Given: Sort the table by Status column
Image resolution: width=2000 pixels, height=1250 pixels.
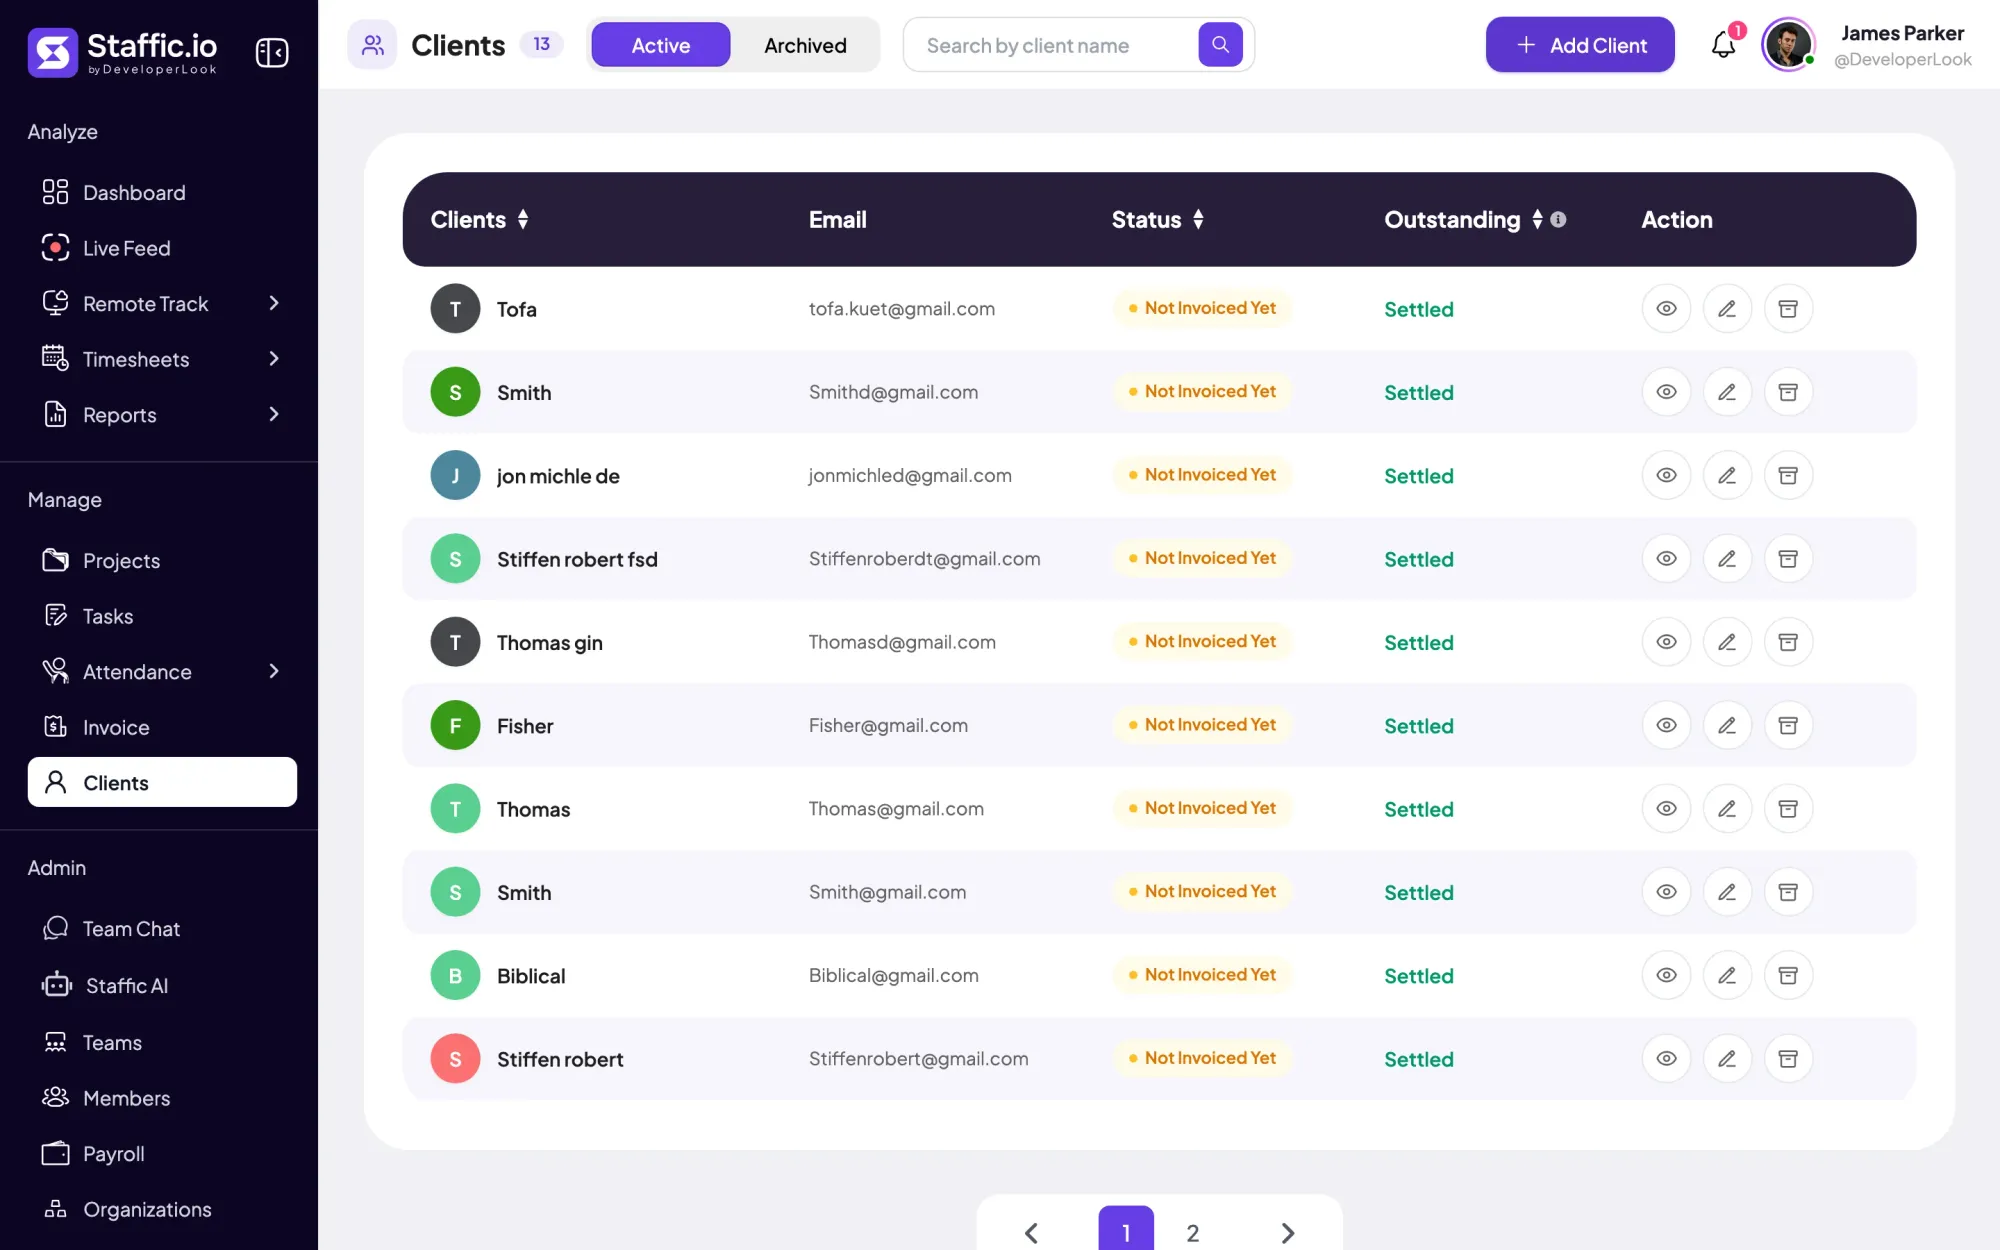Looking at the screenshot, I should pyautogui.click(x=1198, y=219).
